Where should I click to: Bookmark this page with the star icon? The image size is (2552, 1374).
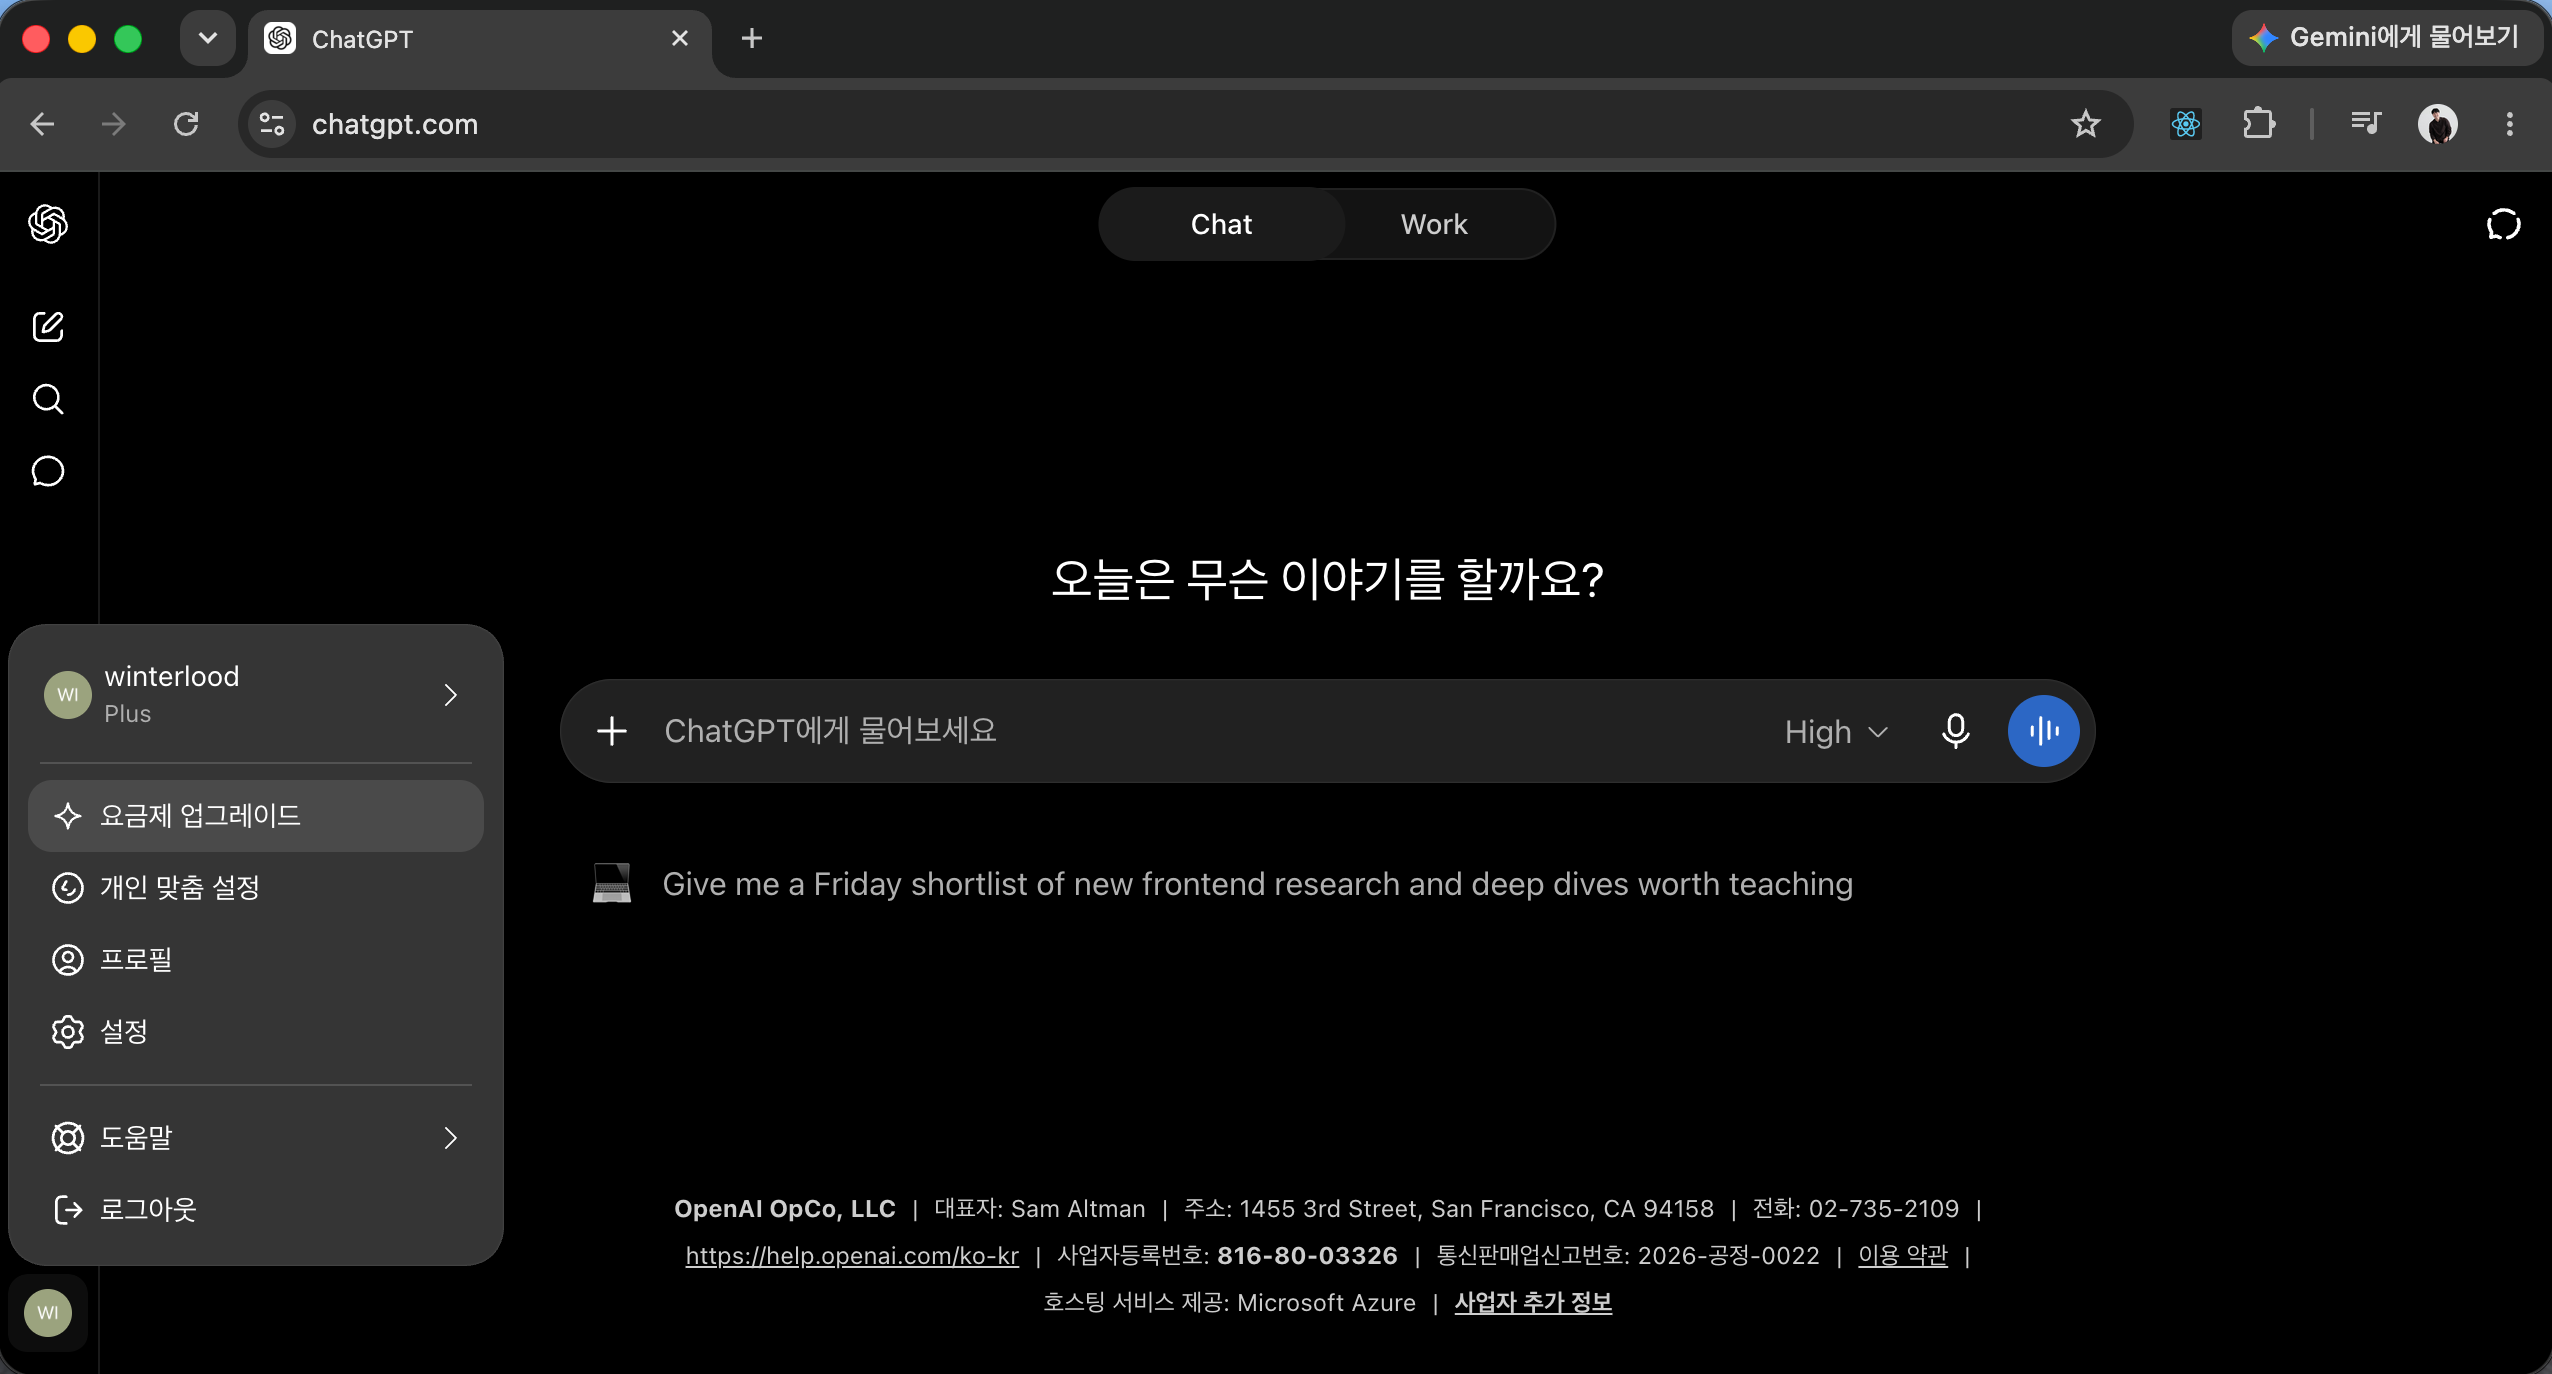point(2085,124)
